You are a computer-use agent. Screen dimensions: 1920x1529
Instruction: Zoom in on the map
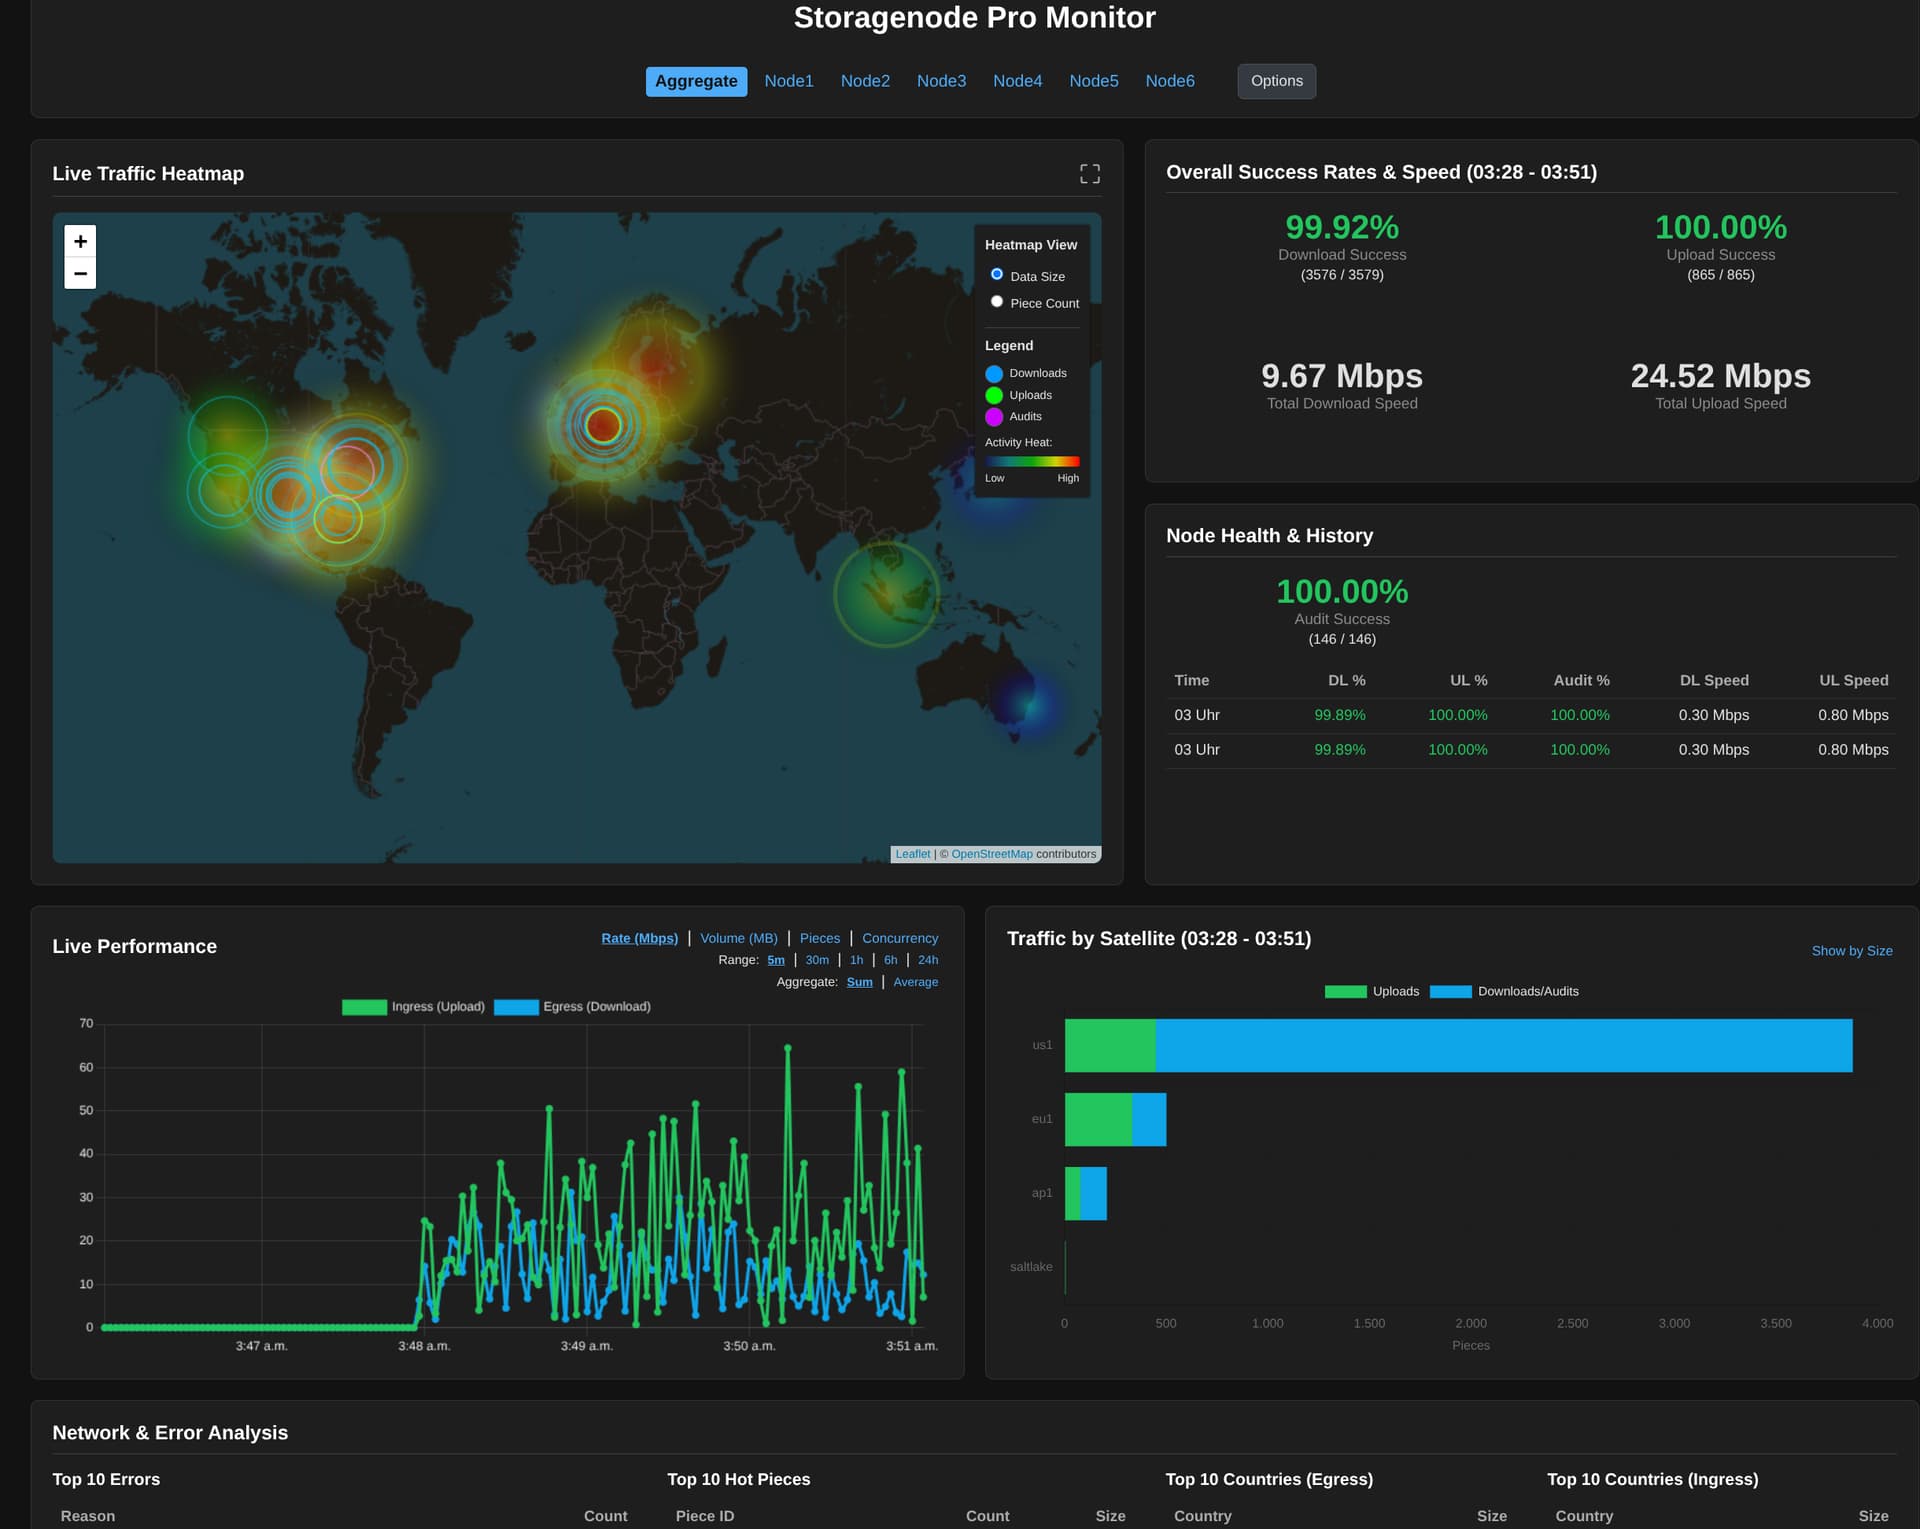pyautogui.click(x=80, y=241)
